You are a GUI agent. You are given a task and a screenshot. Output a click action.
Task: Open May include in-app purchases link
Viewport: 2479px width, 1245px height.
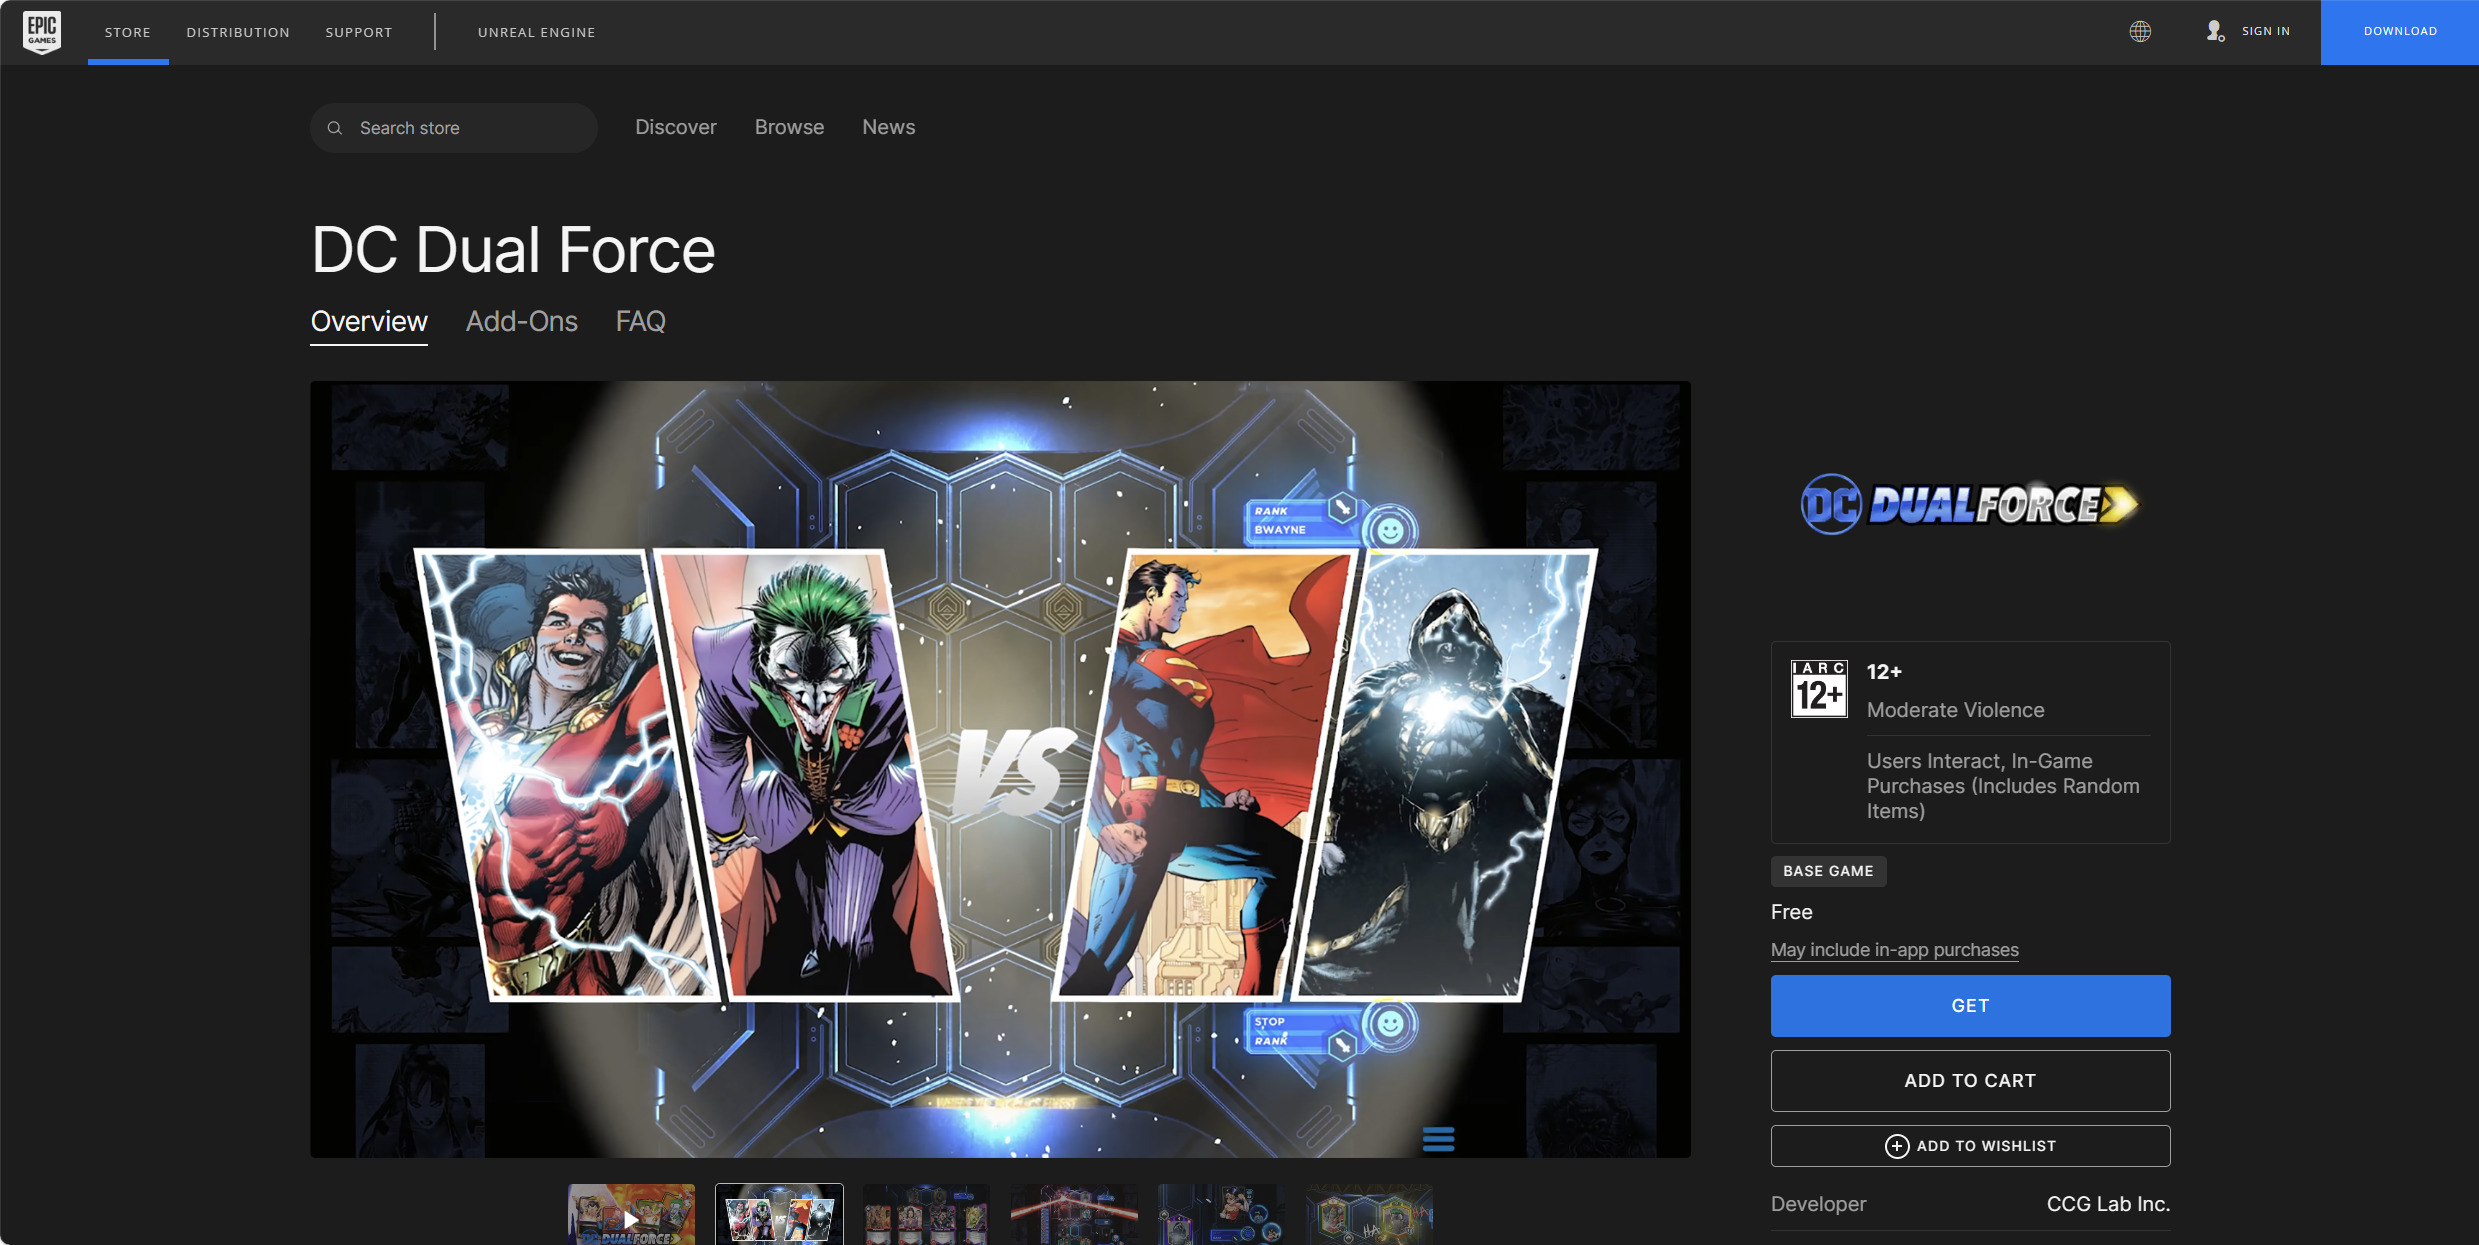[1894, 950]
